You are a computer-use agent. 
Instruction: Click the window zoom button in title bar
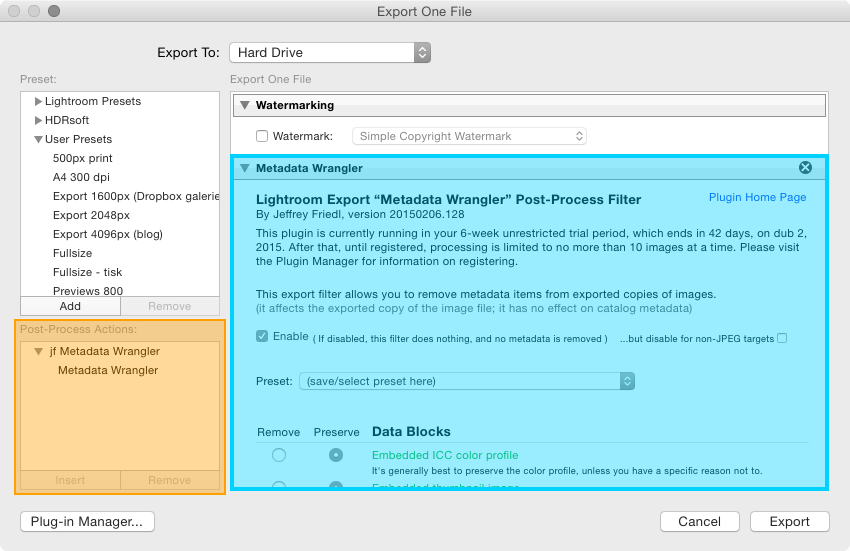[x=54, y=11]
